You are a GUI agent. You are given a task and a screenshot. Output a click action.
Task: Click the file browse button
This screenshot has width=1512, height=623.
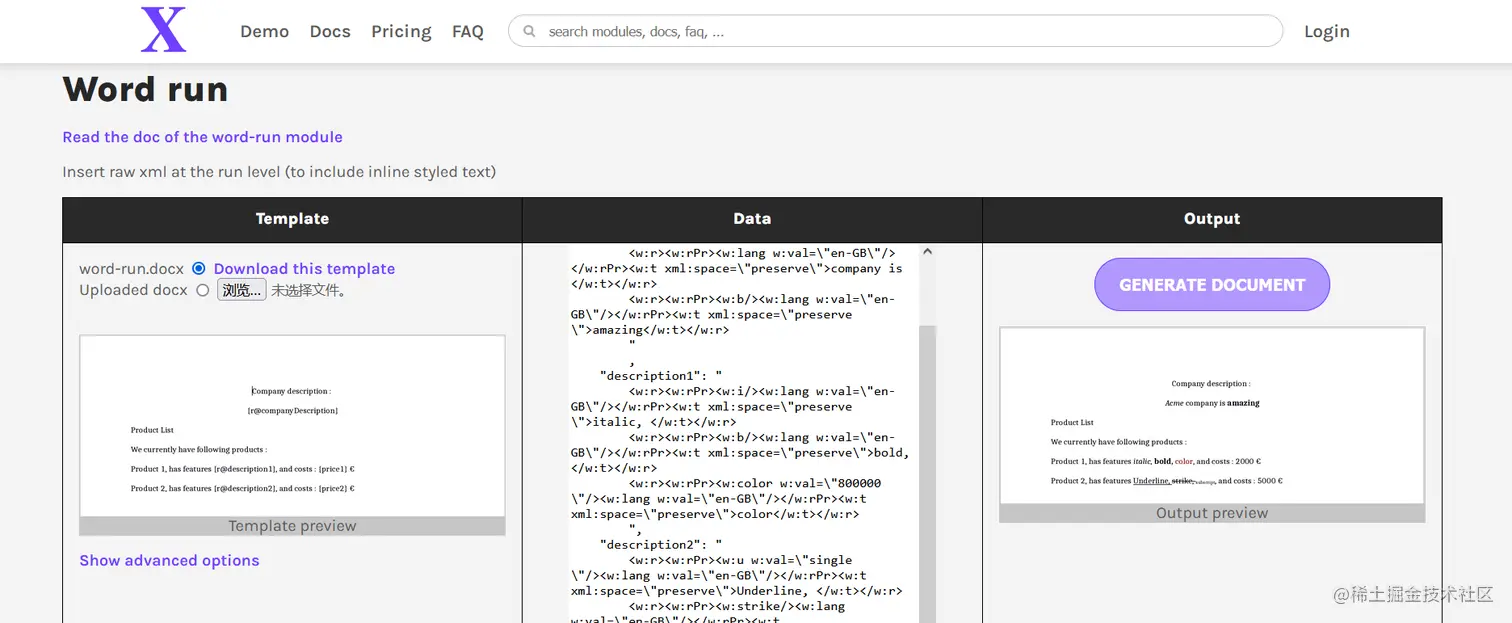point(242,290)
